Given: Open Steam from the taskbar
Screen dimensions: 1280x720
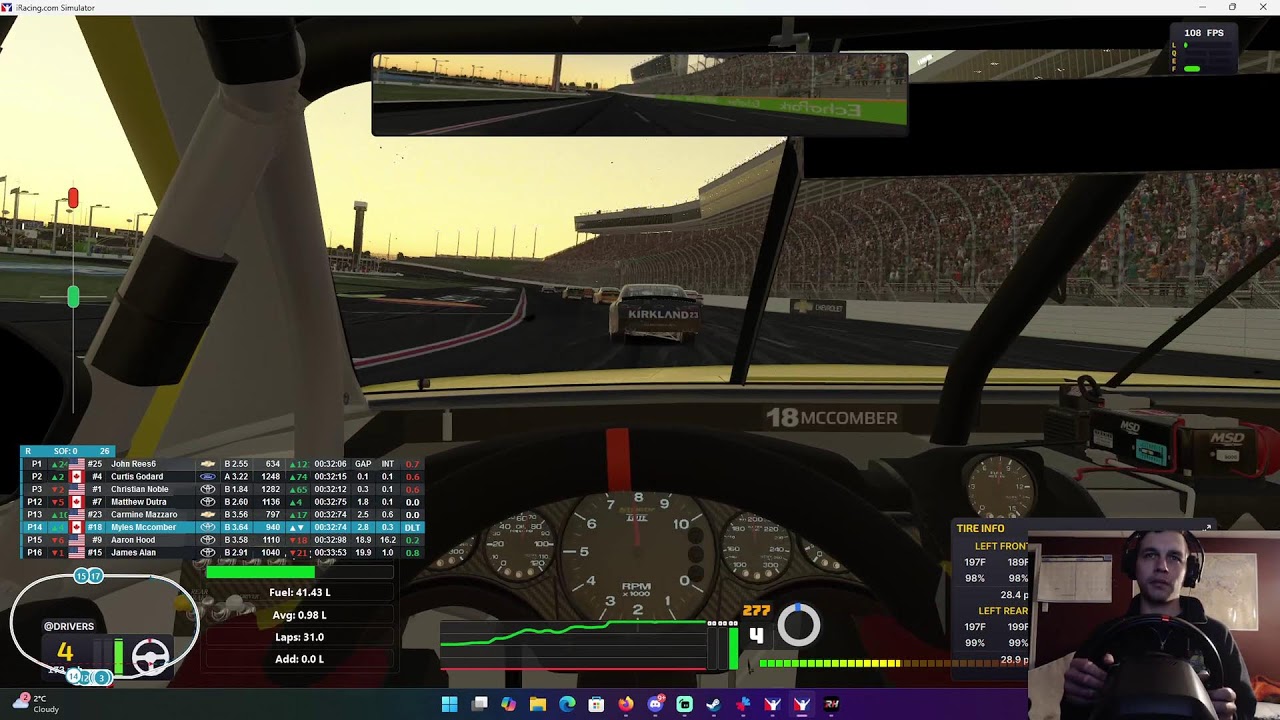Looking at the screenshot, I should click(714, 704).
